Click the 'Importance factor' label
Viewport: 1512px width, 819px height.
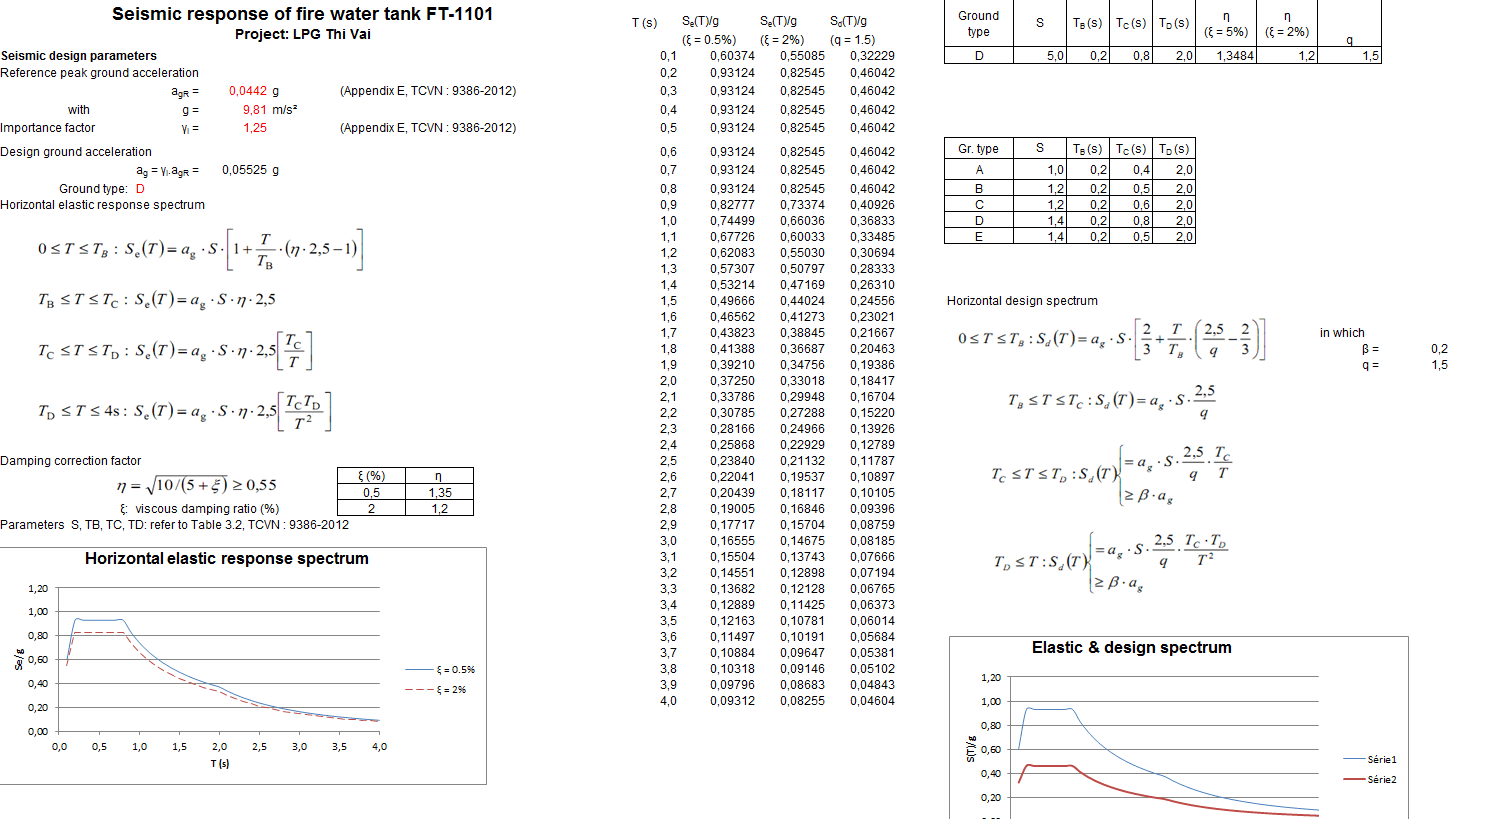[48, 128]
